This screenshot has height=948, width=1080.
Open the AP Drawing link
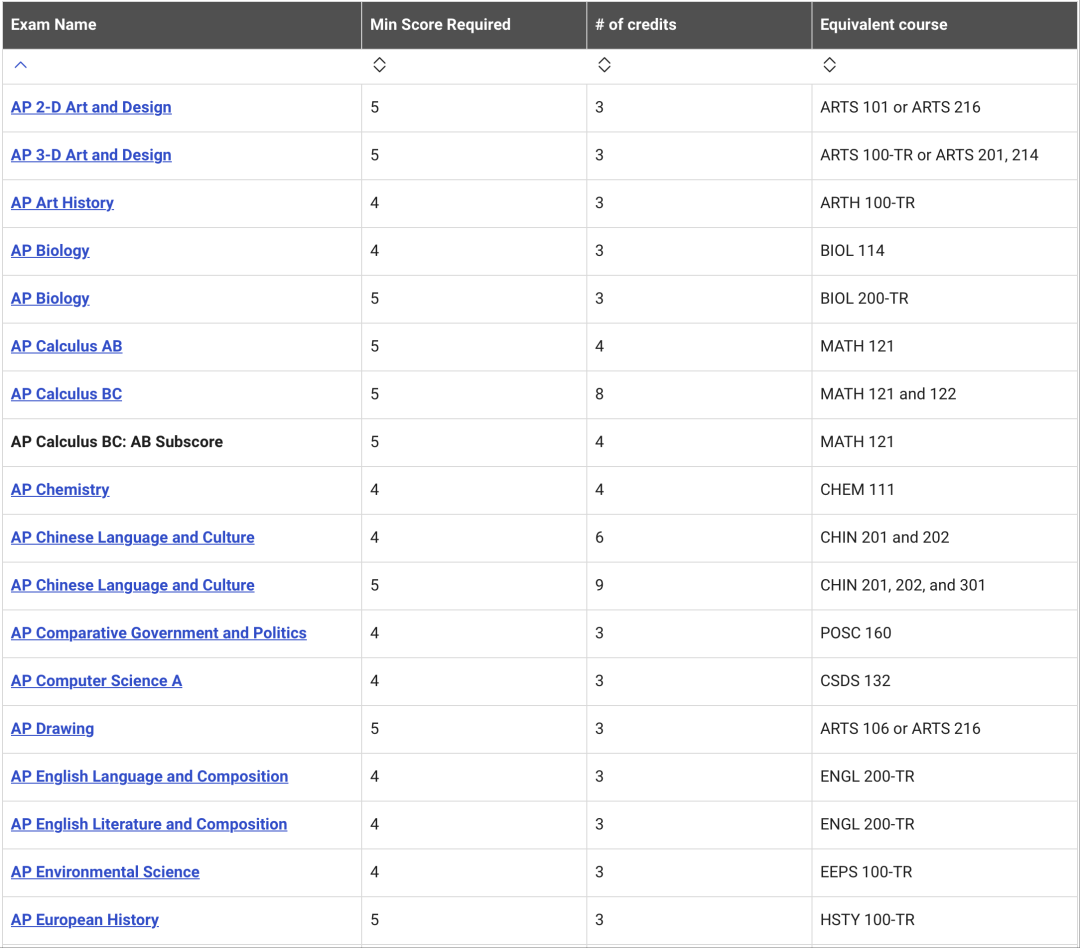tap(52, 728)
